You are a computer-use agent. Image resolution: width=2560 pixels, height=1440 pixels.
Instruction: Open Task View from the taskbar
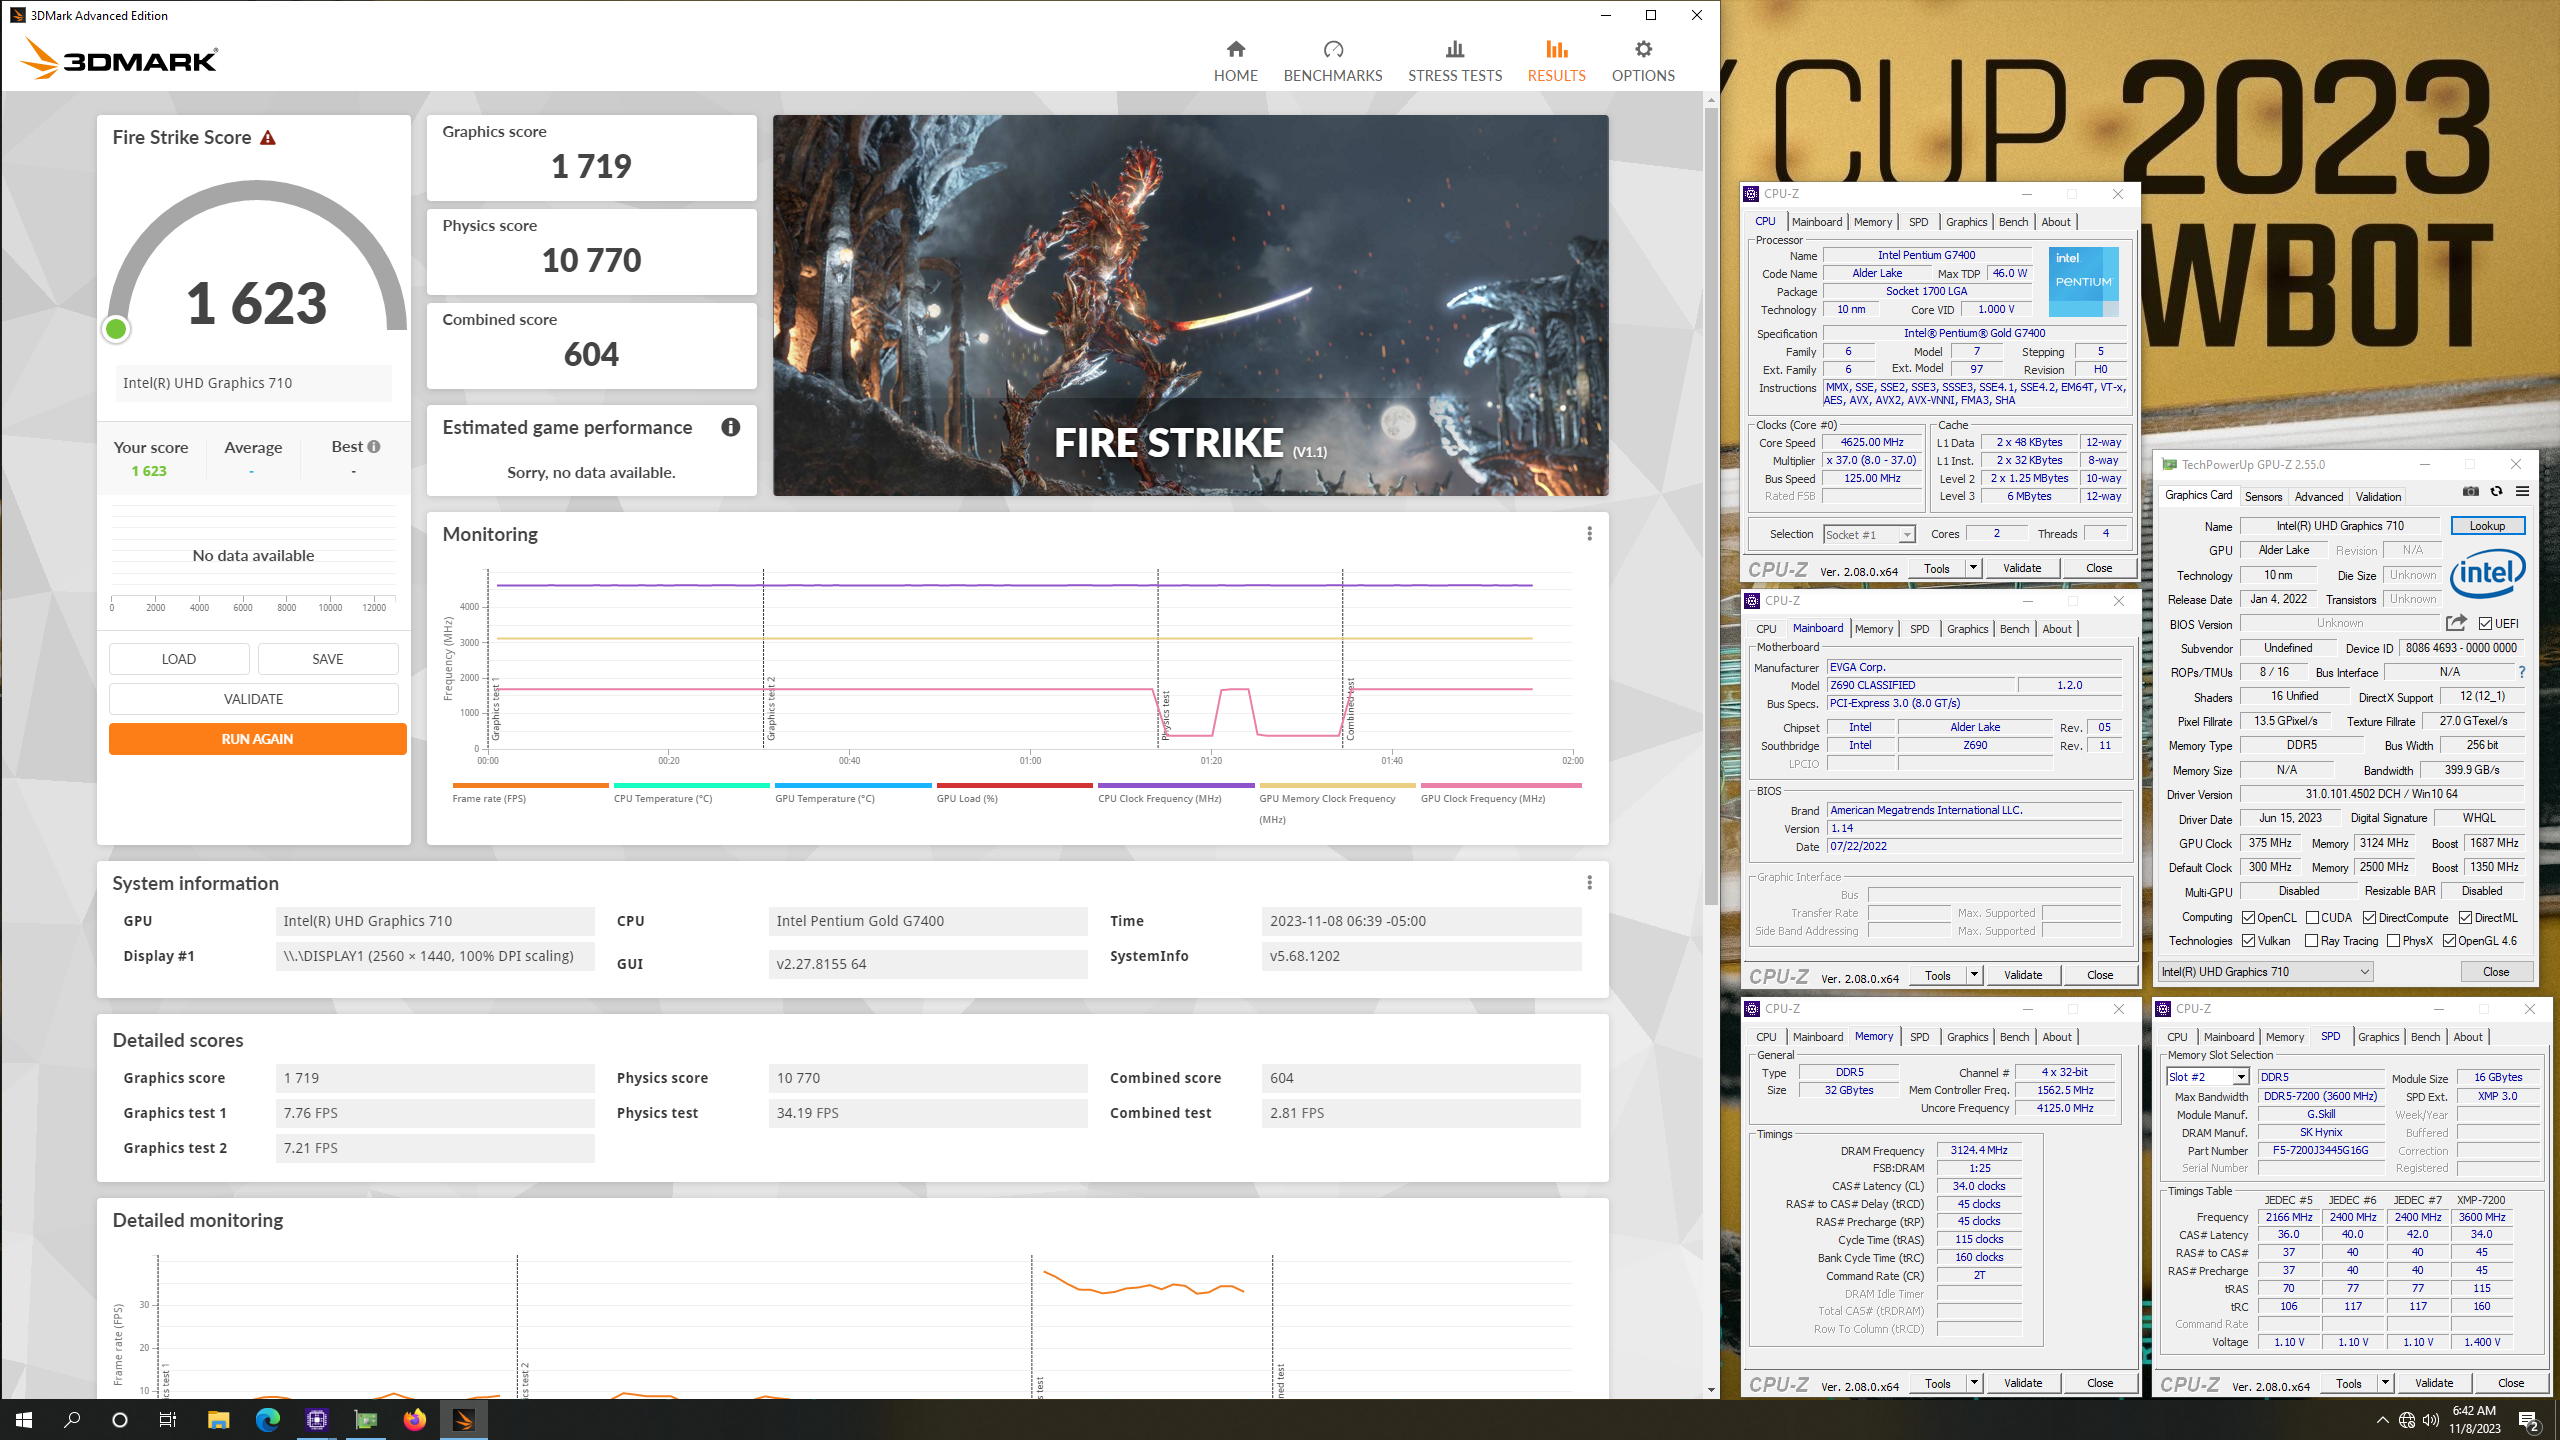168,1419
